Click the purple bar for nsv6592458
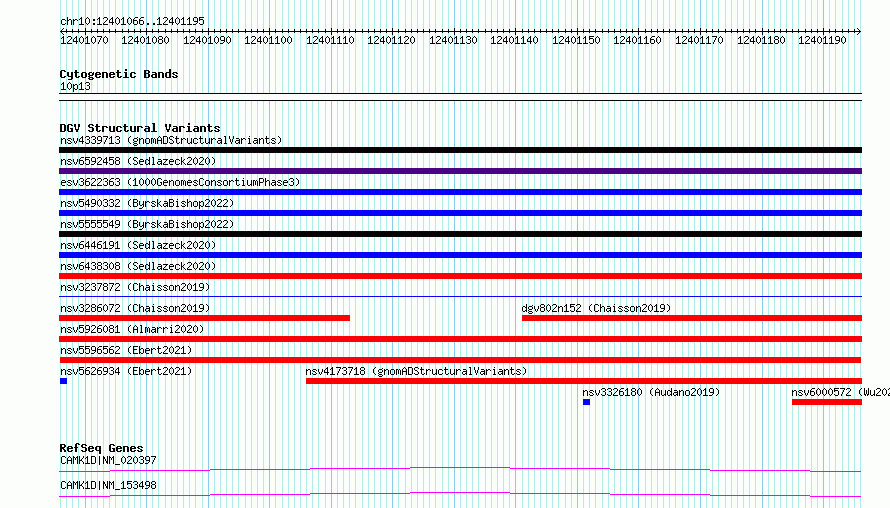The height and width of the screenshot is (508, 890). (x=460, y=171)
